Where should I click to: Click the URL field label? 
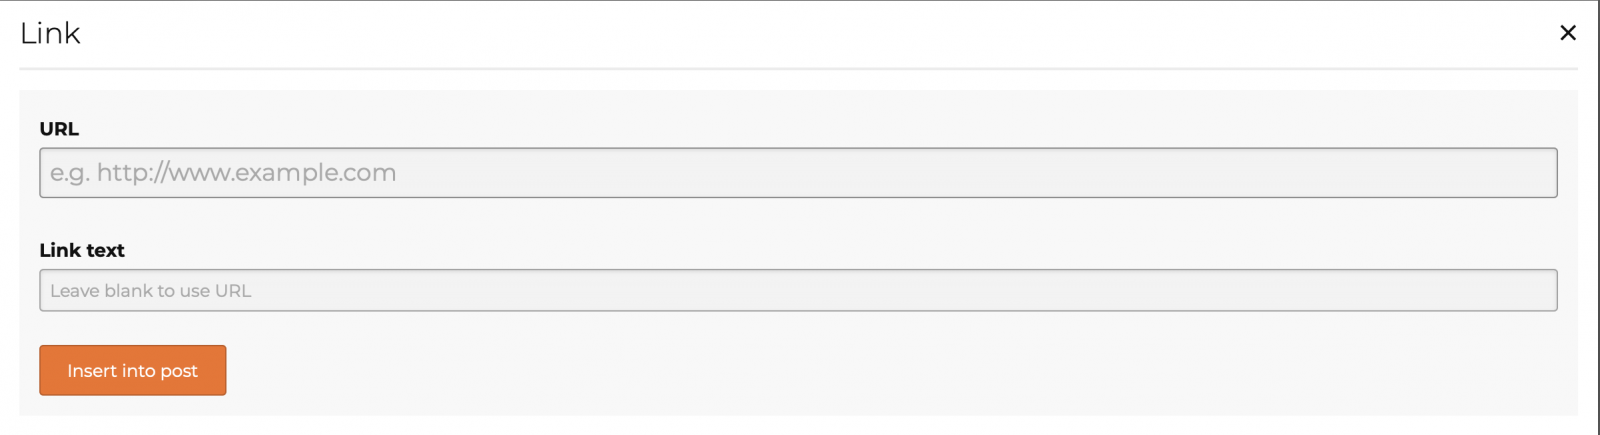click(59, 129)
